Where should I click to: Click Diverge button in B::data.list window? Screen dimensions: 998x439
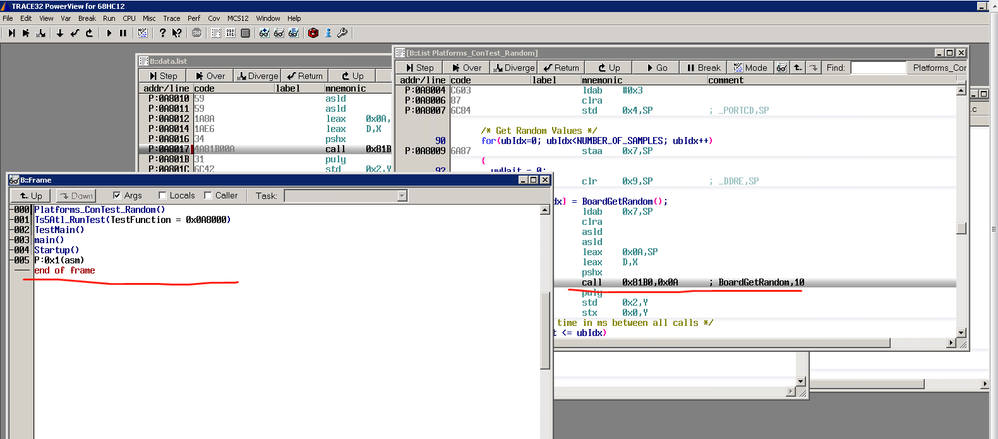257,76
